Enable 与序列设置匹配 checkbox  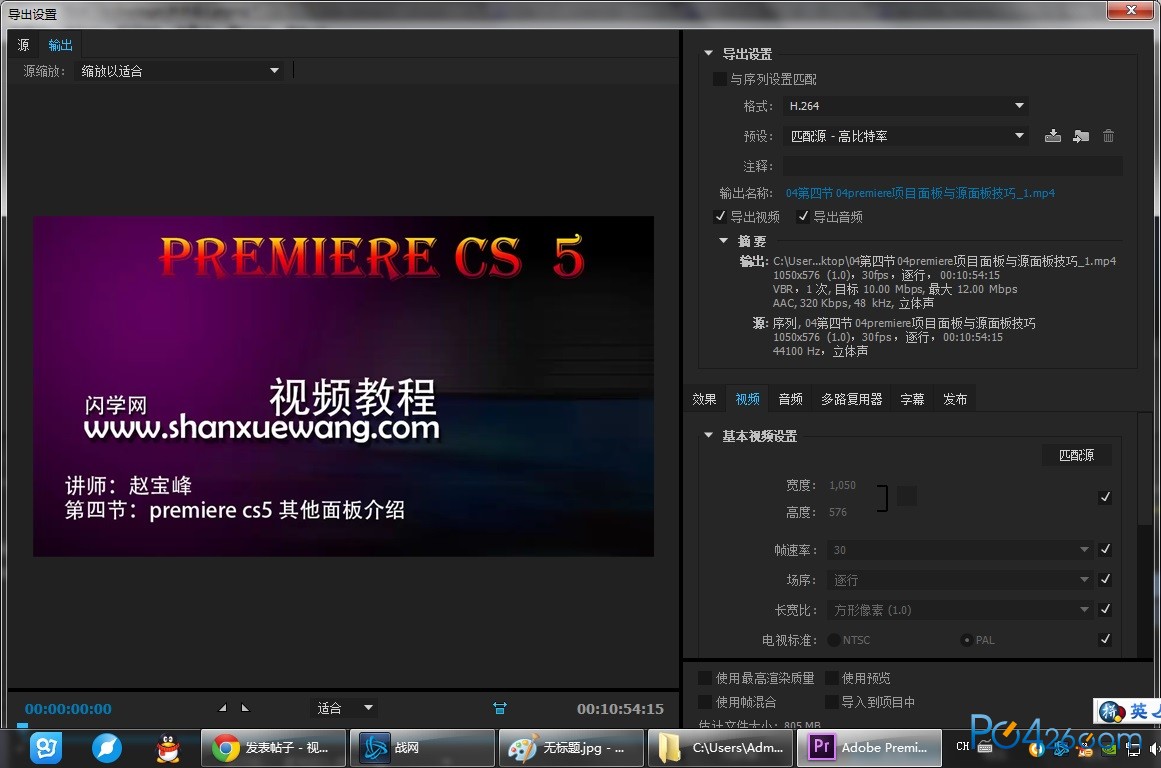pyautogui.click(x=718, y=79)
